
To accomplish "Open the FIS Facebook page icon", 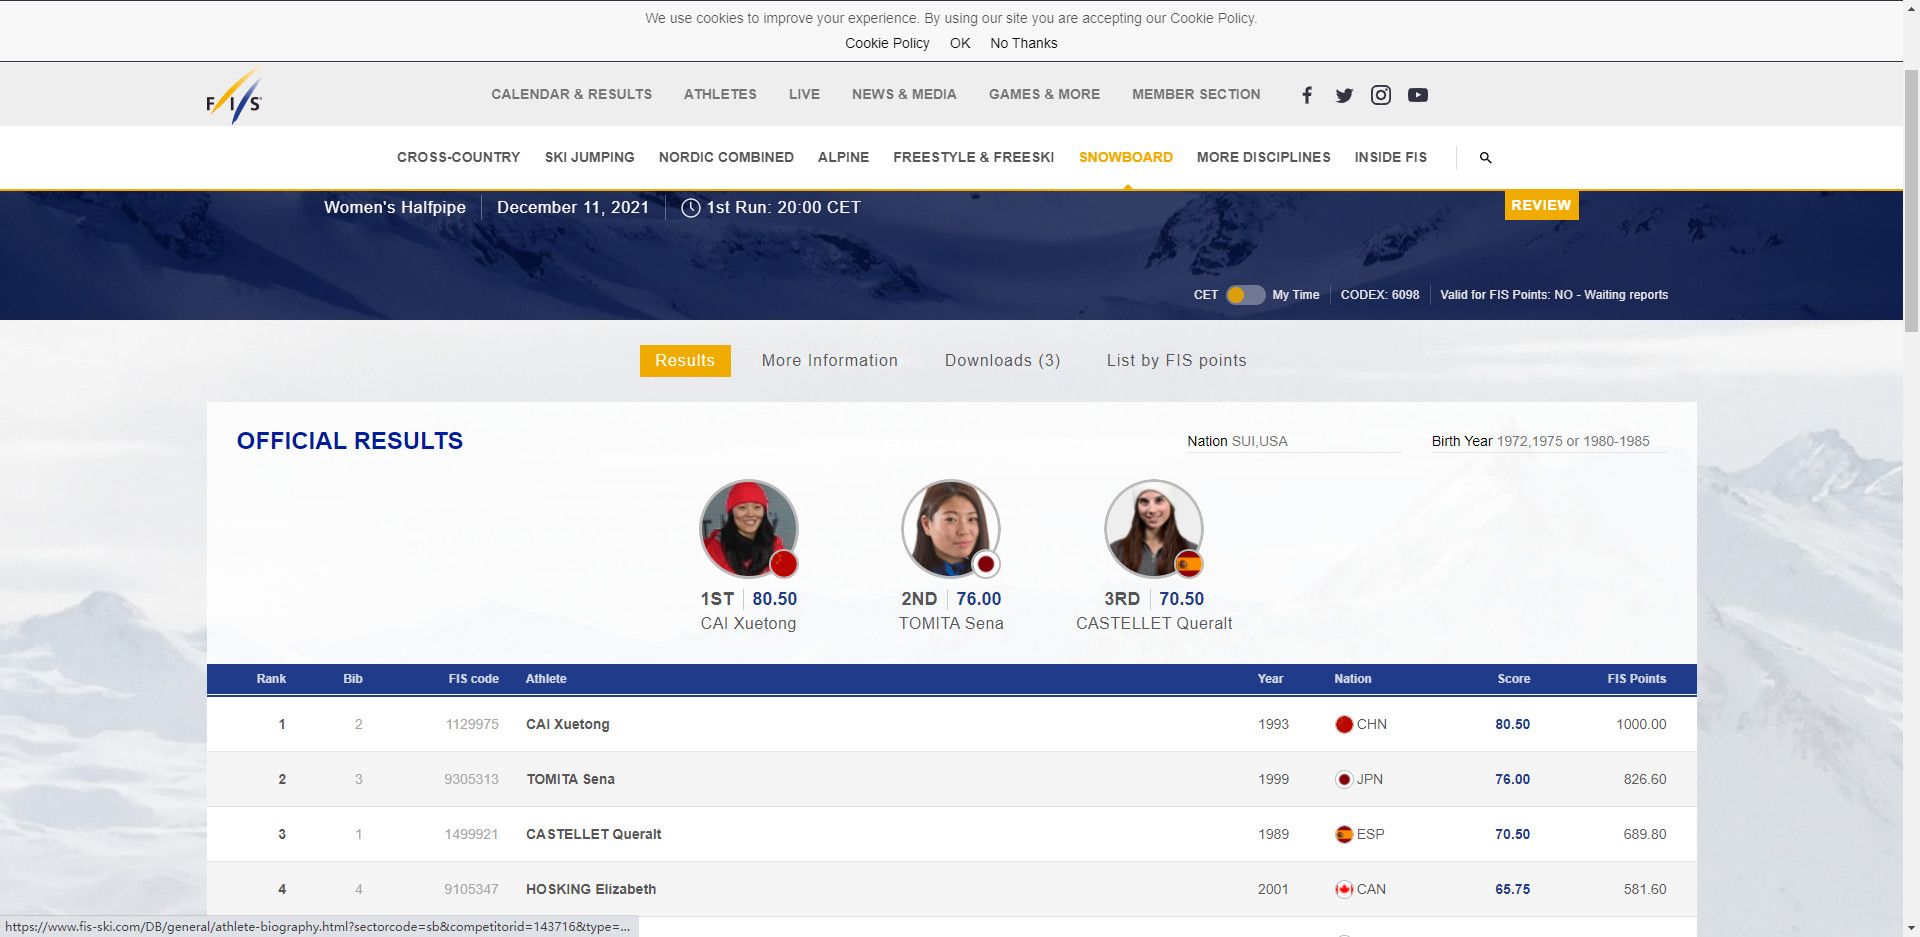I will click(1307, 95).
